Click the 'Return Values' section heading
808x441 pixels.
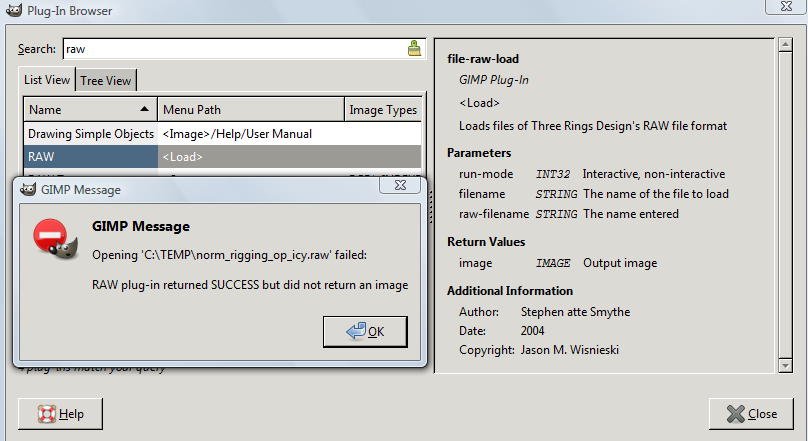486,242
